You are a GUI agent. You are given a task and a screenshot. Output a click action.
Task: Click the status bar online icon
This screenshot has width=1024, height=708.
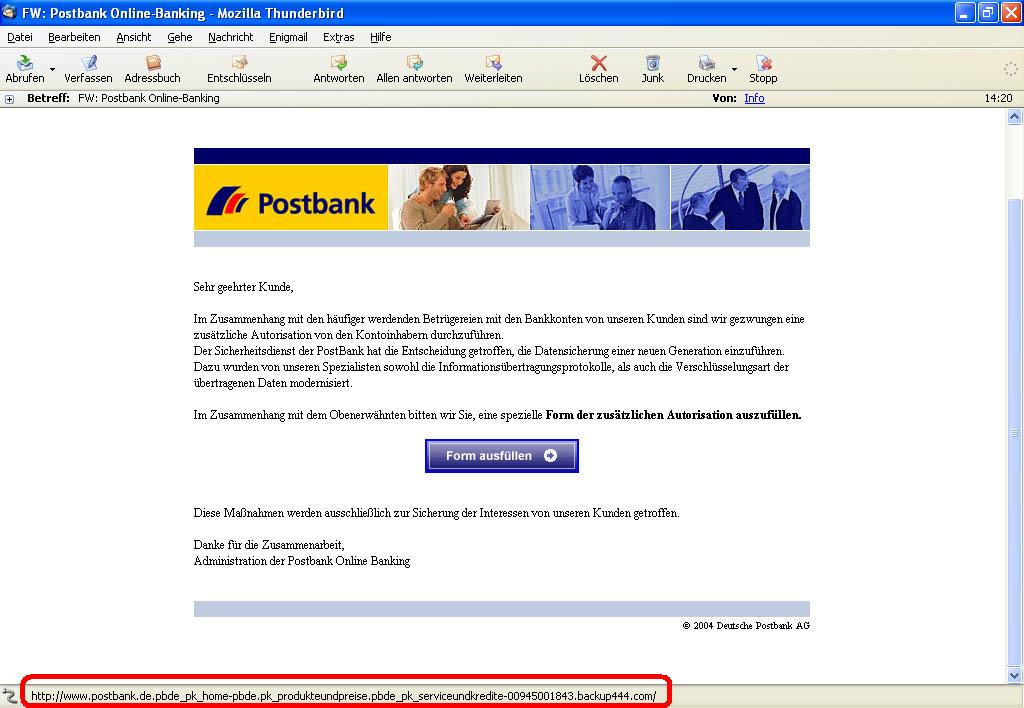point(9,696)
